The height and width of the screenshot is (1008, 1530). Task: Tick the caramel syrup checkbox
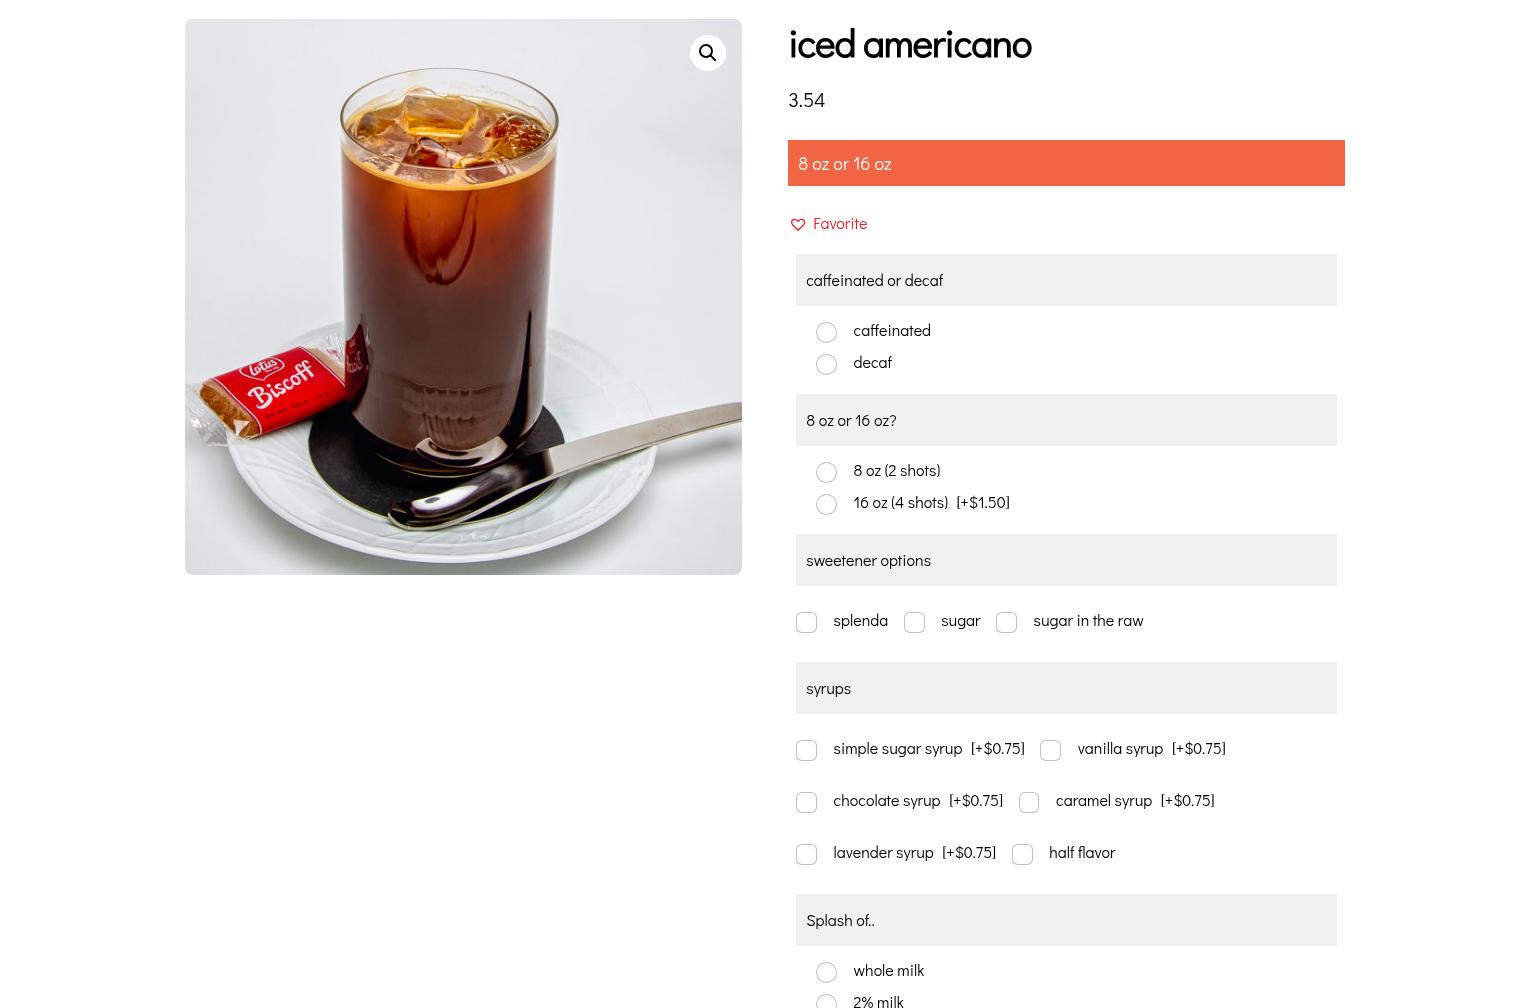pos(1029,802)
